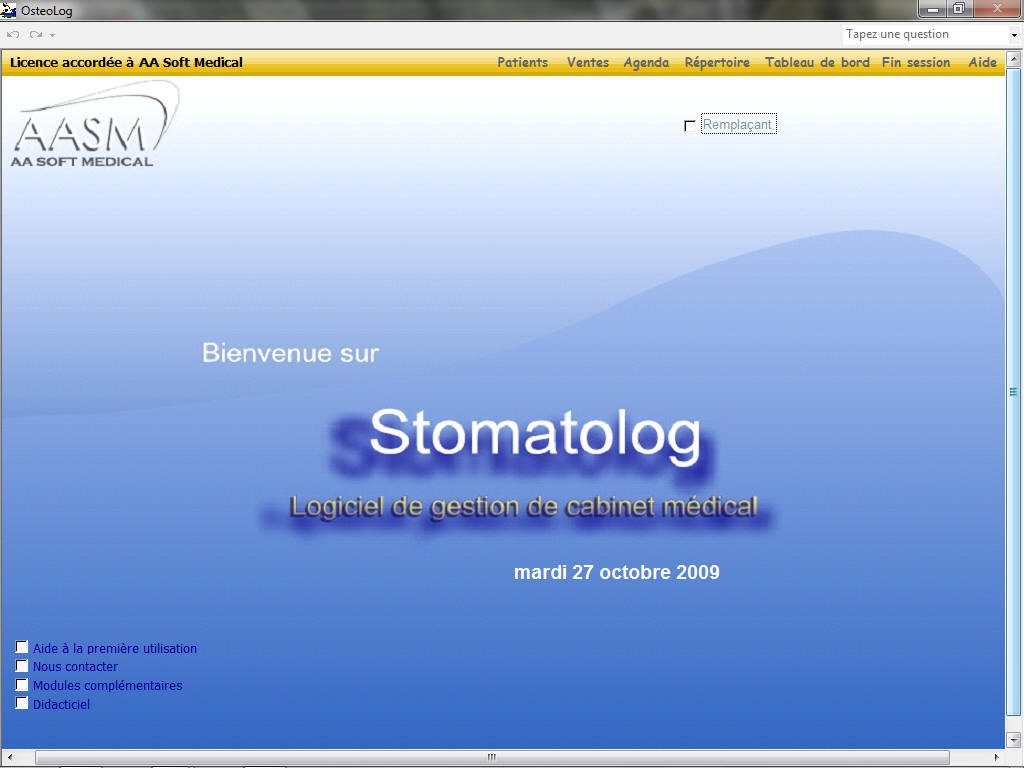Click the vertical scrollbar down arrow
This screenshot has height=768, width=1024.
1014,740
